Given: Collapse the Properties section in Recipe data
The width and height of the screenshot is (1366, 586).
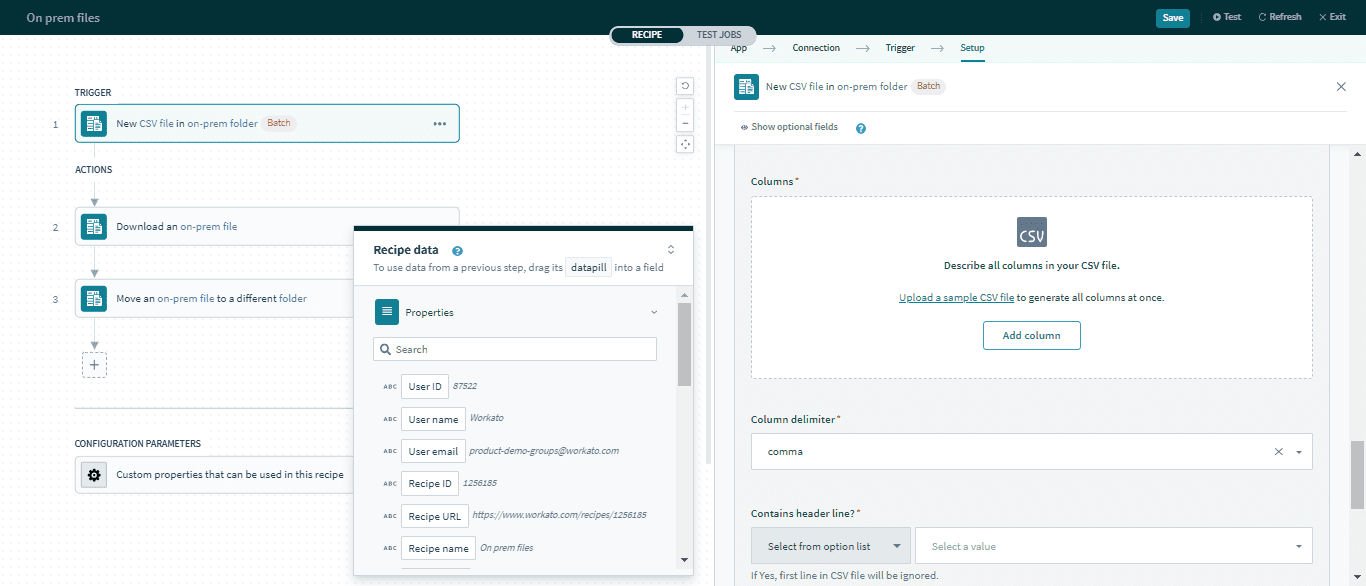Looking at the screenshot, I should point(654,311).
